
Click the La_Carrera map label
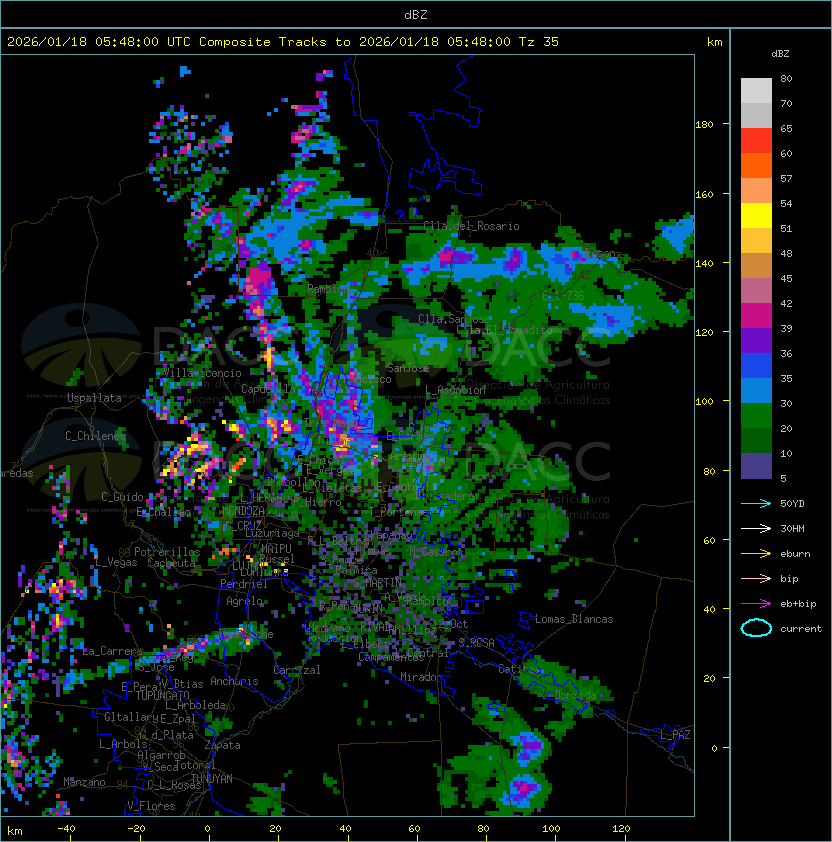pos(112,651)
